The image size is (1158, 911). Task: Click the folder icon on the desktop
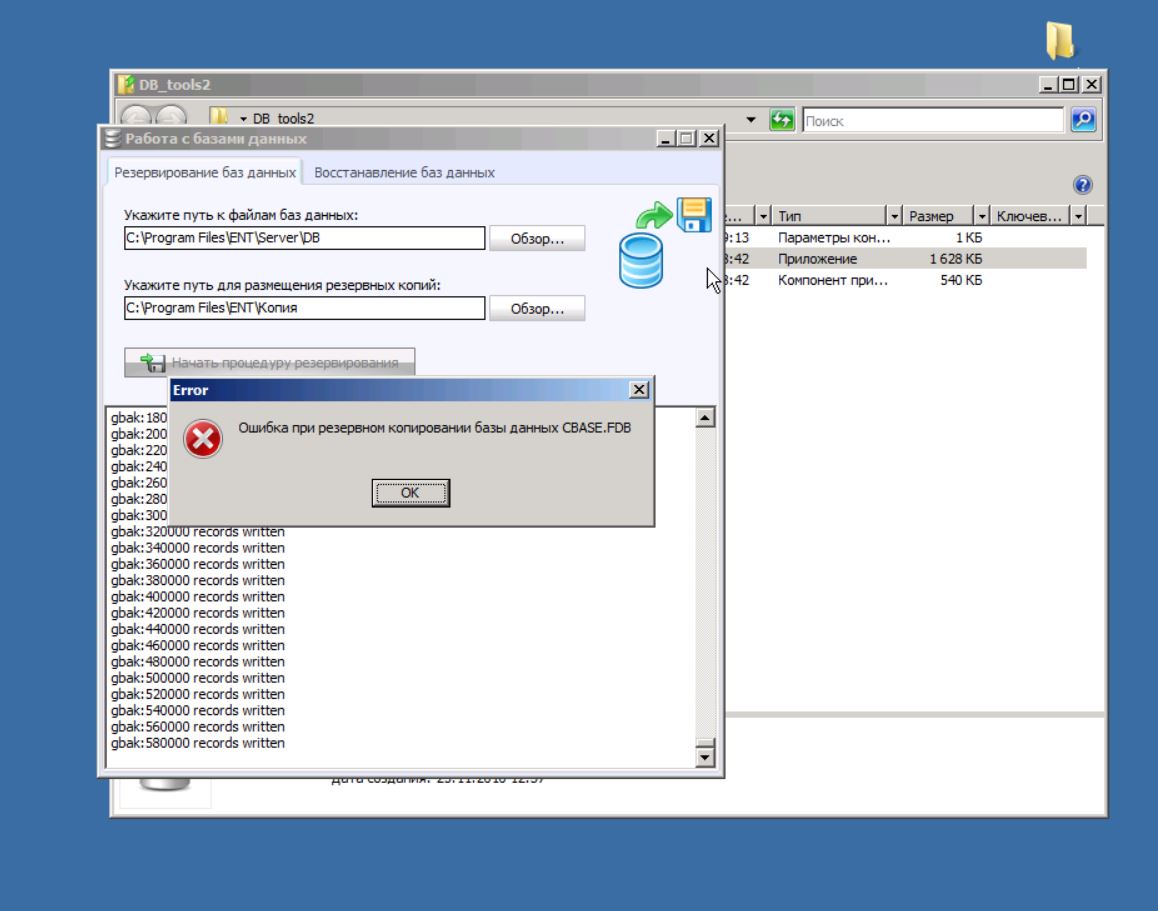pos(1059,40)
